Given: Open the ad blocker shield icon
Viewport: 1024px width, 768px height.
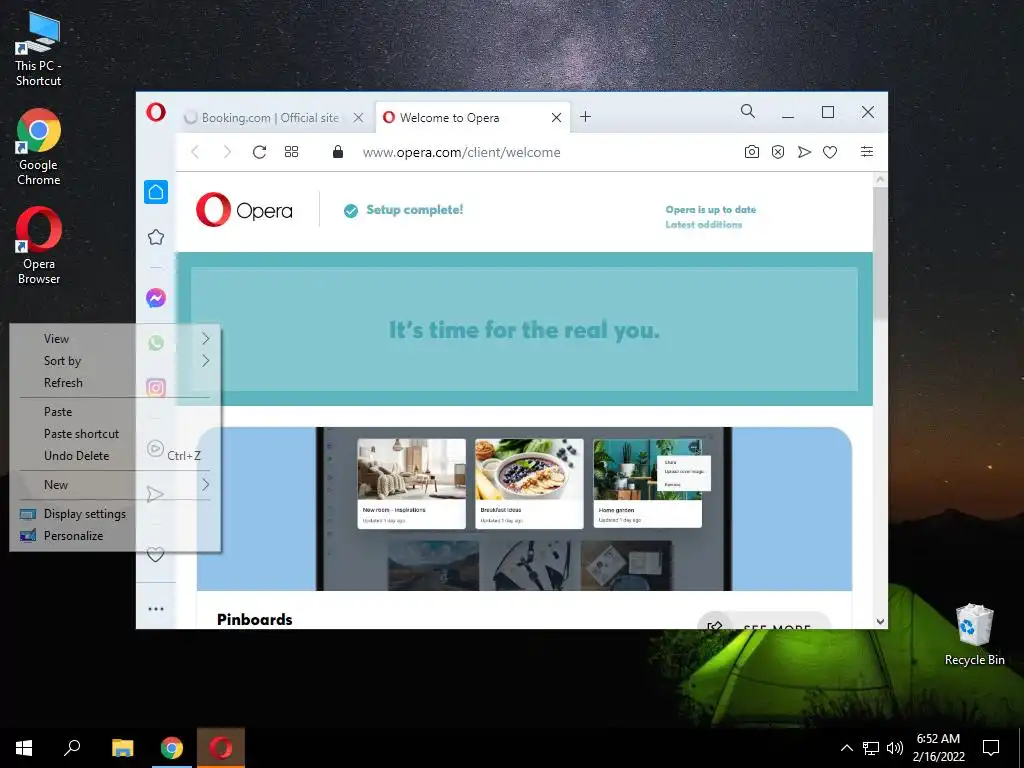Looking at the screenshot, I should pos(778,152).
